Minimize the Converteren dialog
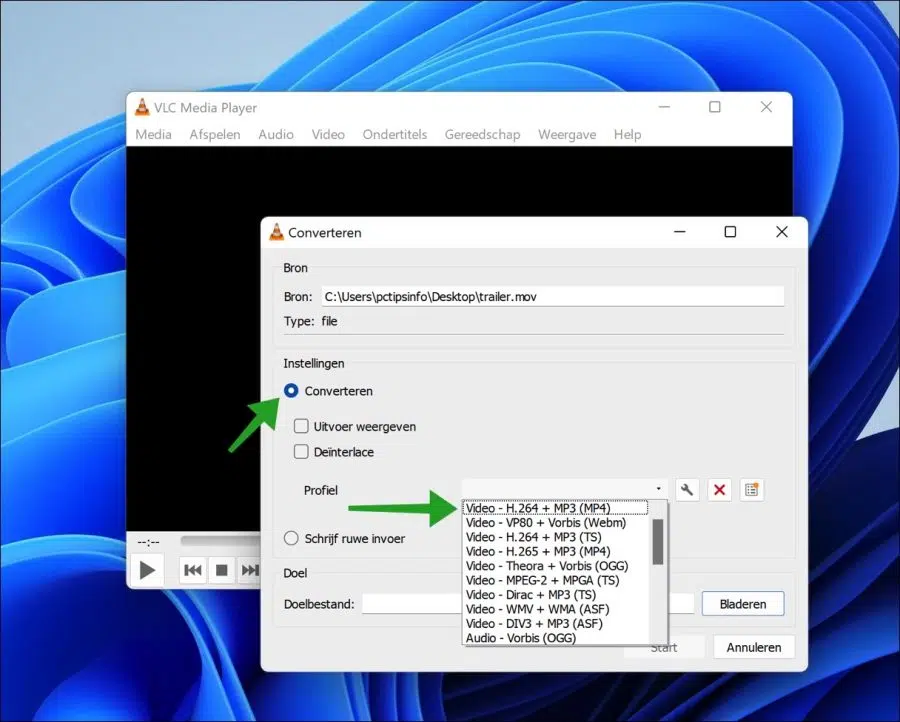 (680, 232)
